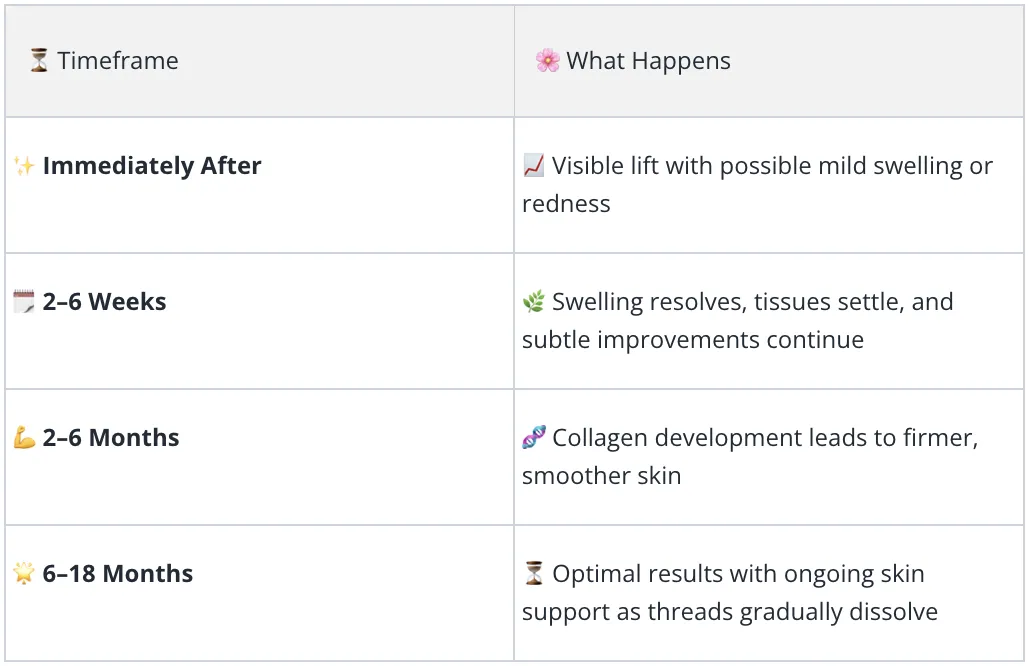Click the pink flower icon in header
This screenshot has height=666, width=1032.
point(548,60)
